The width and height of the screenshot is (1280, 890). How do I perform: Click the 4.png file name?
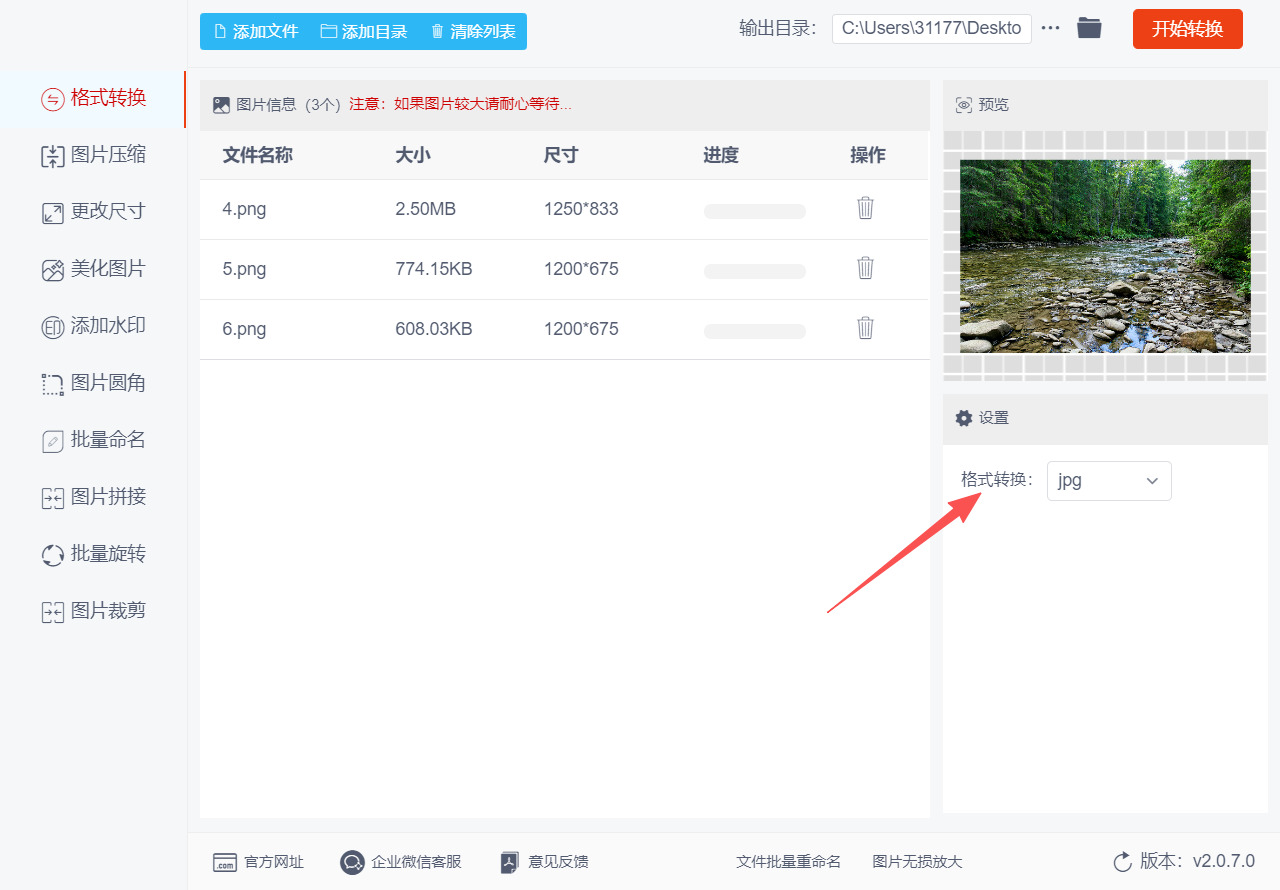244,209
